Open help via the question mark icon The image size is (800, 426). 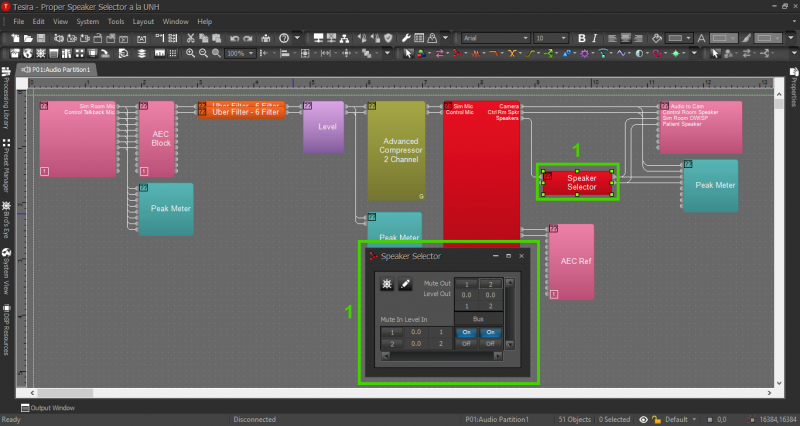(284, 38)
